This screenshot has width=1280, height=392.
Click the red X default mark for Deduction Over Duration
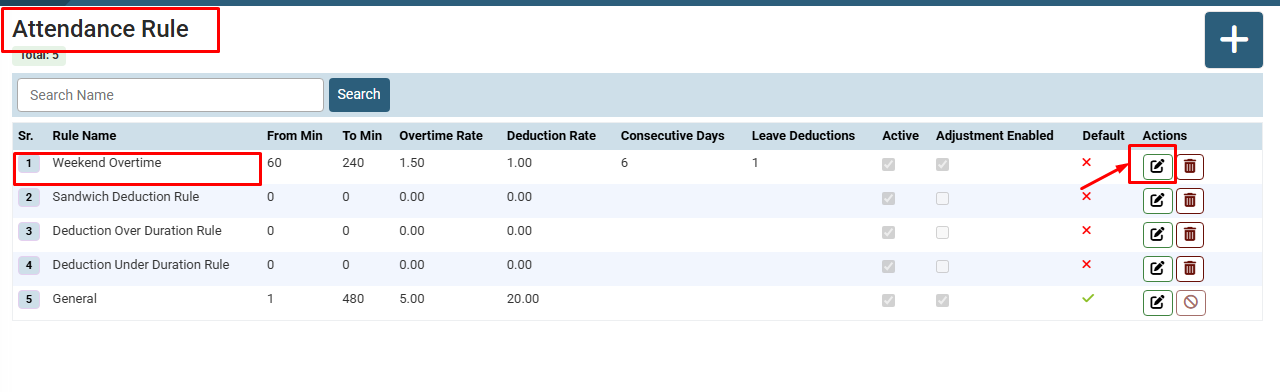tap(1087, 230)
